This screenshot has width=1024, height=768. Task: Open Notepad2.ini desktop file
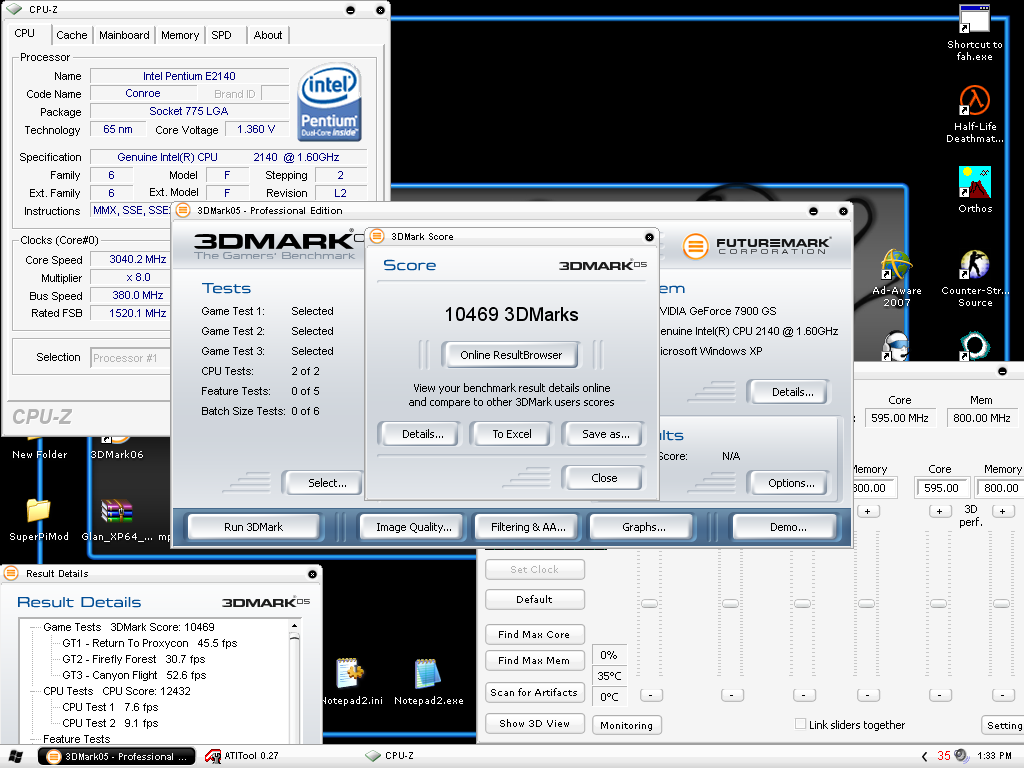351,681
